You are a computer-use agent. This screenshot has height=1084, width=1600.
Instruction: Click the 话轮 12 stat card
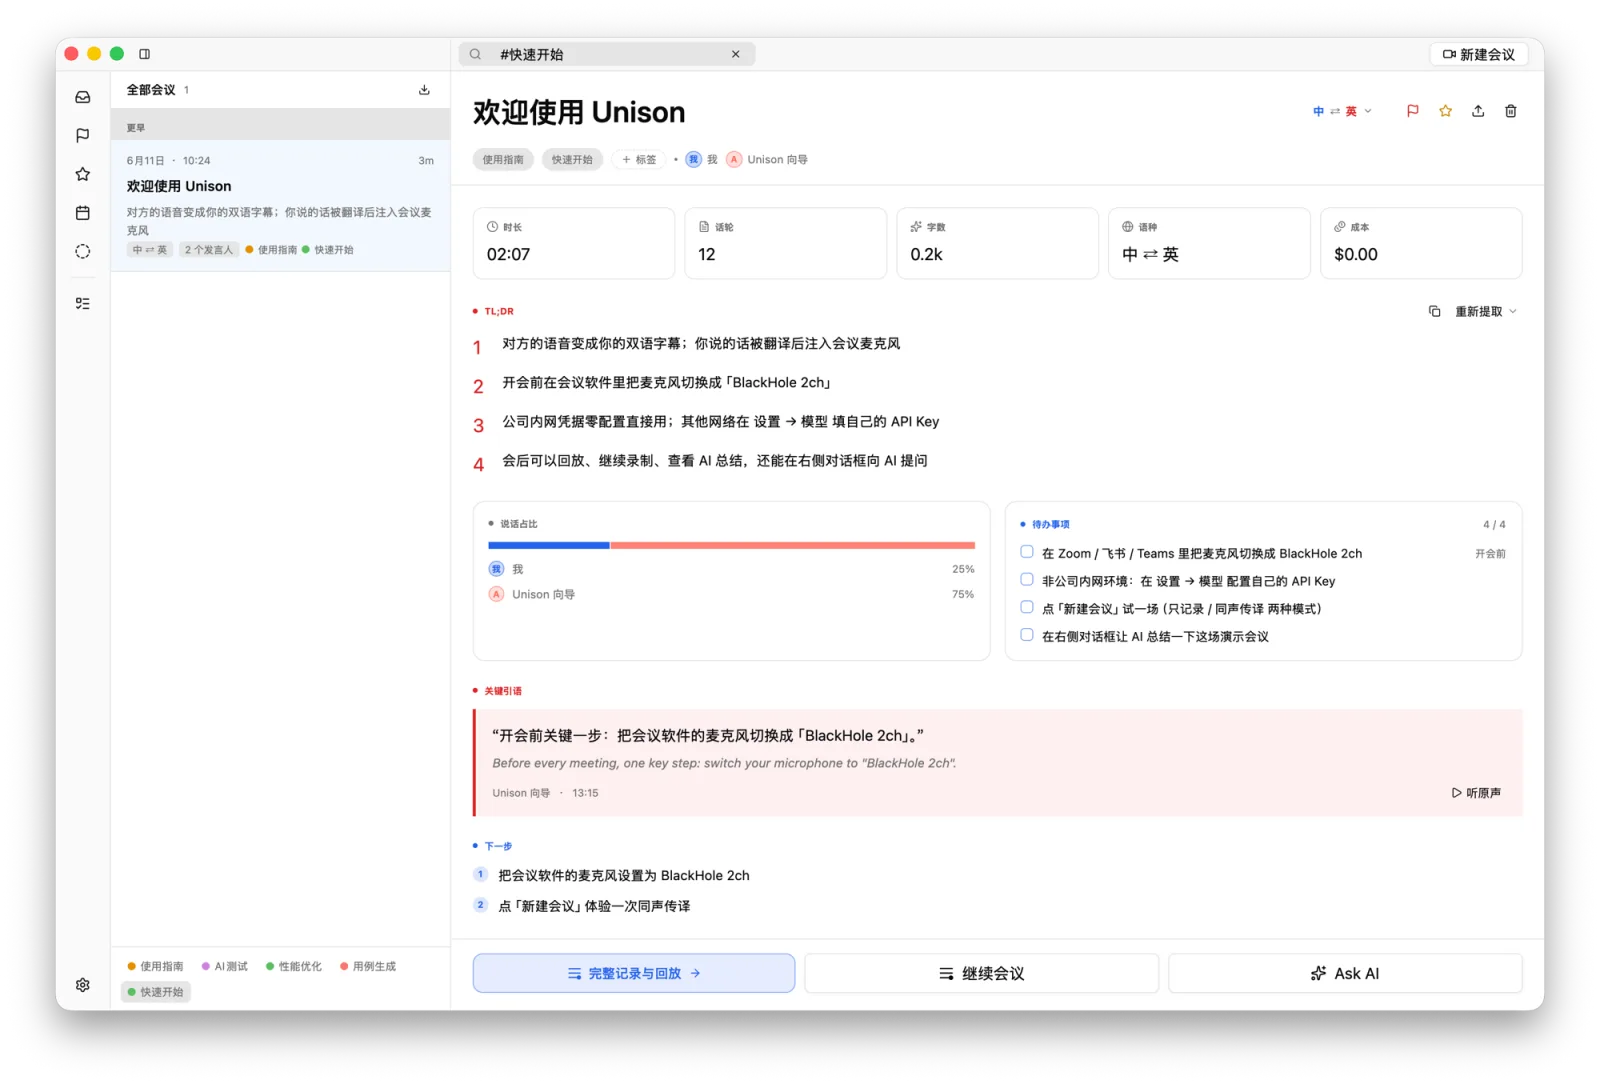786,243
